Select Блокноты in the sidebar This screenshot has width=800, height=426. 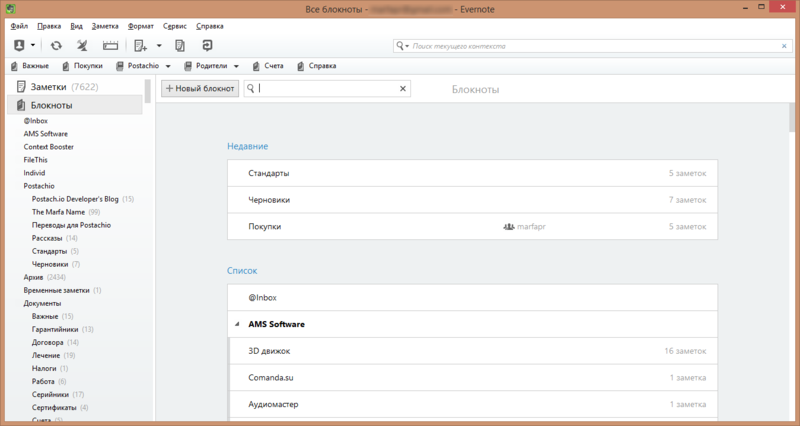(x=74, y=105)
